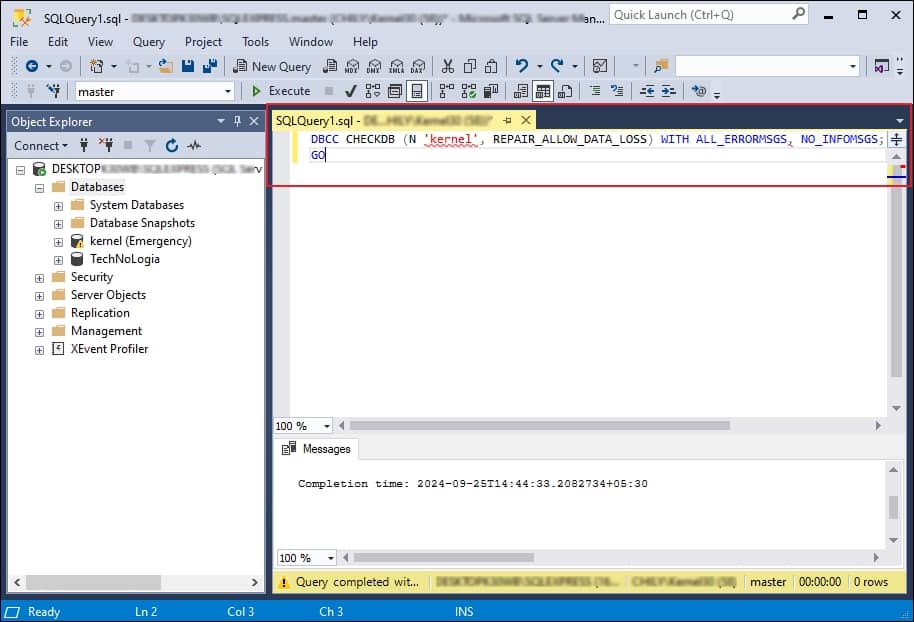Open the Connect dropdown in Object Explorer

pos(41,146)
